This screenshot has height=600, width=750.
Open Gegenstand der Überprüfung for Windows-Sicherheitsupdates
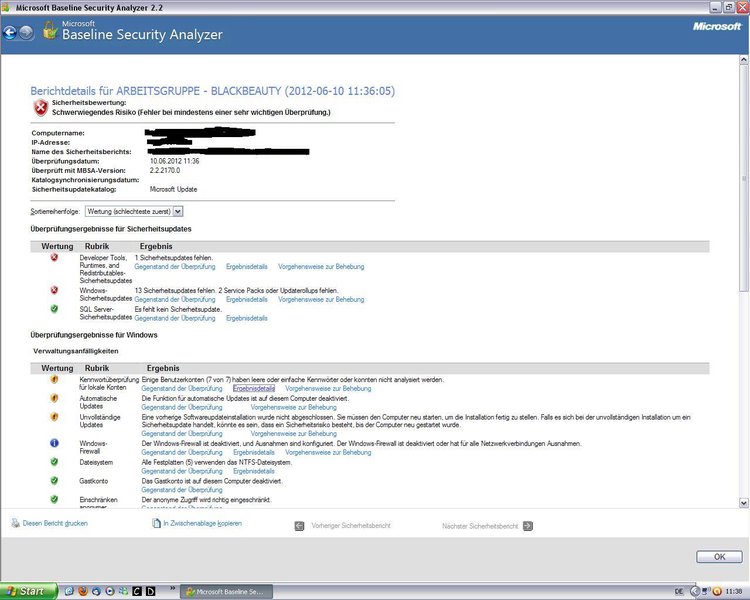click(x=175, y=300)
